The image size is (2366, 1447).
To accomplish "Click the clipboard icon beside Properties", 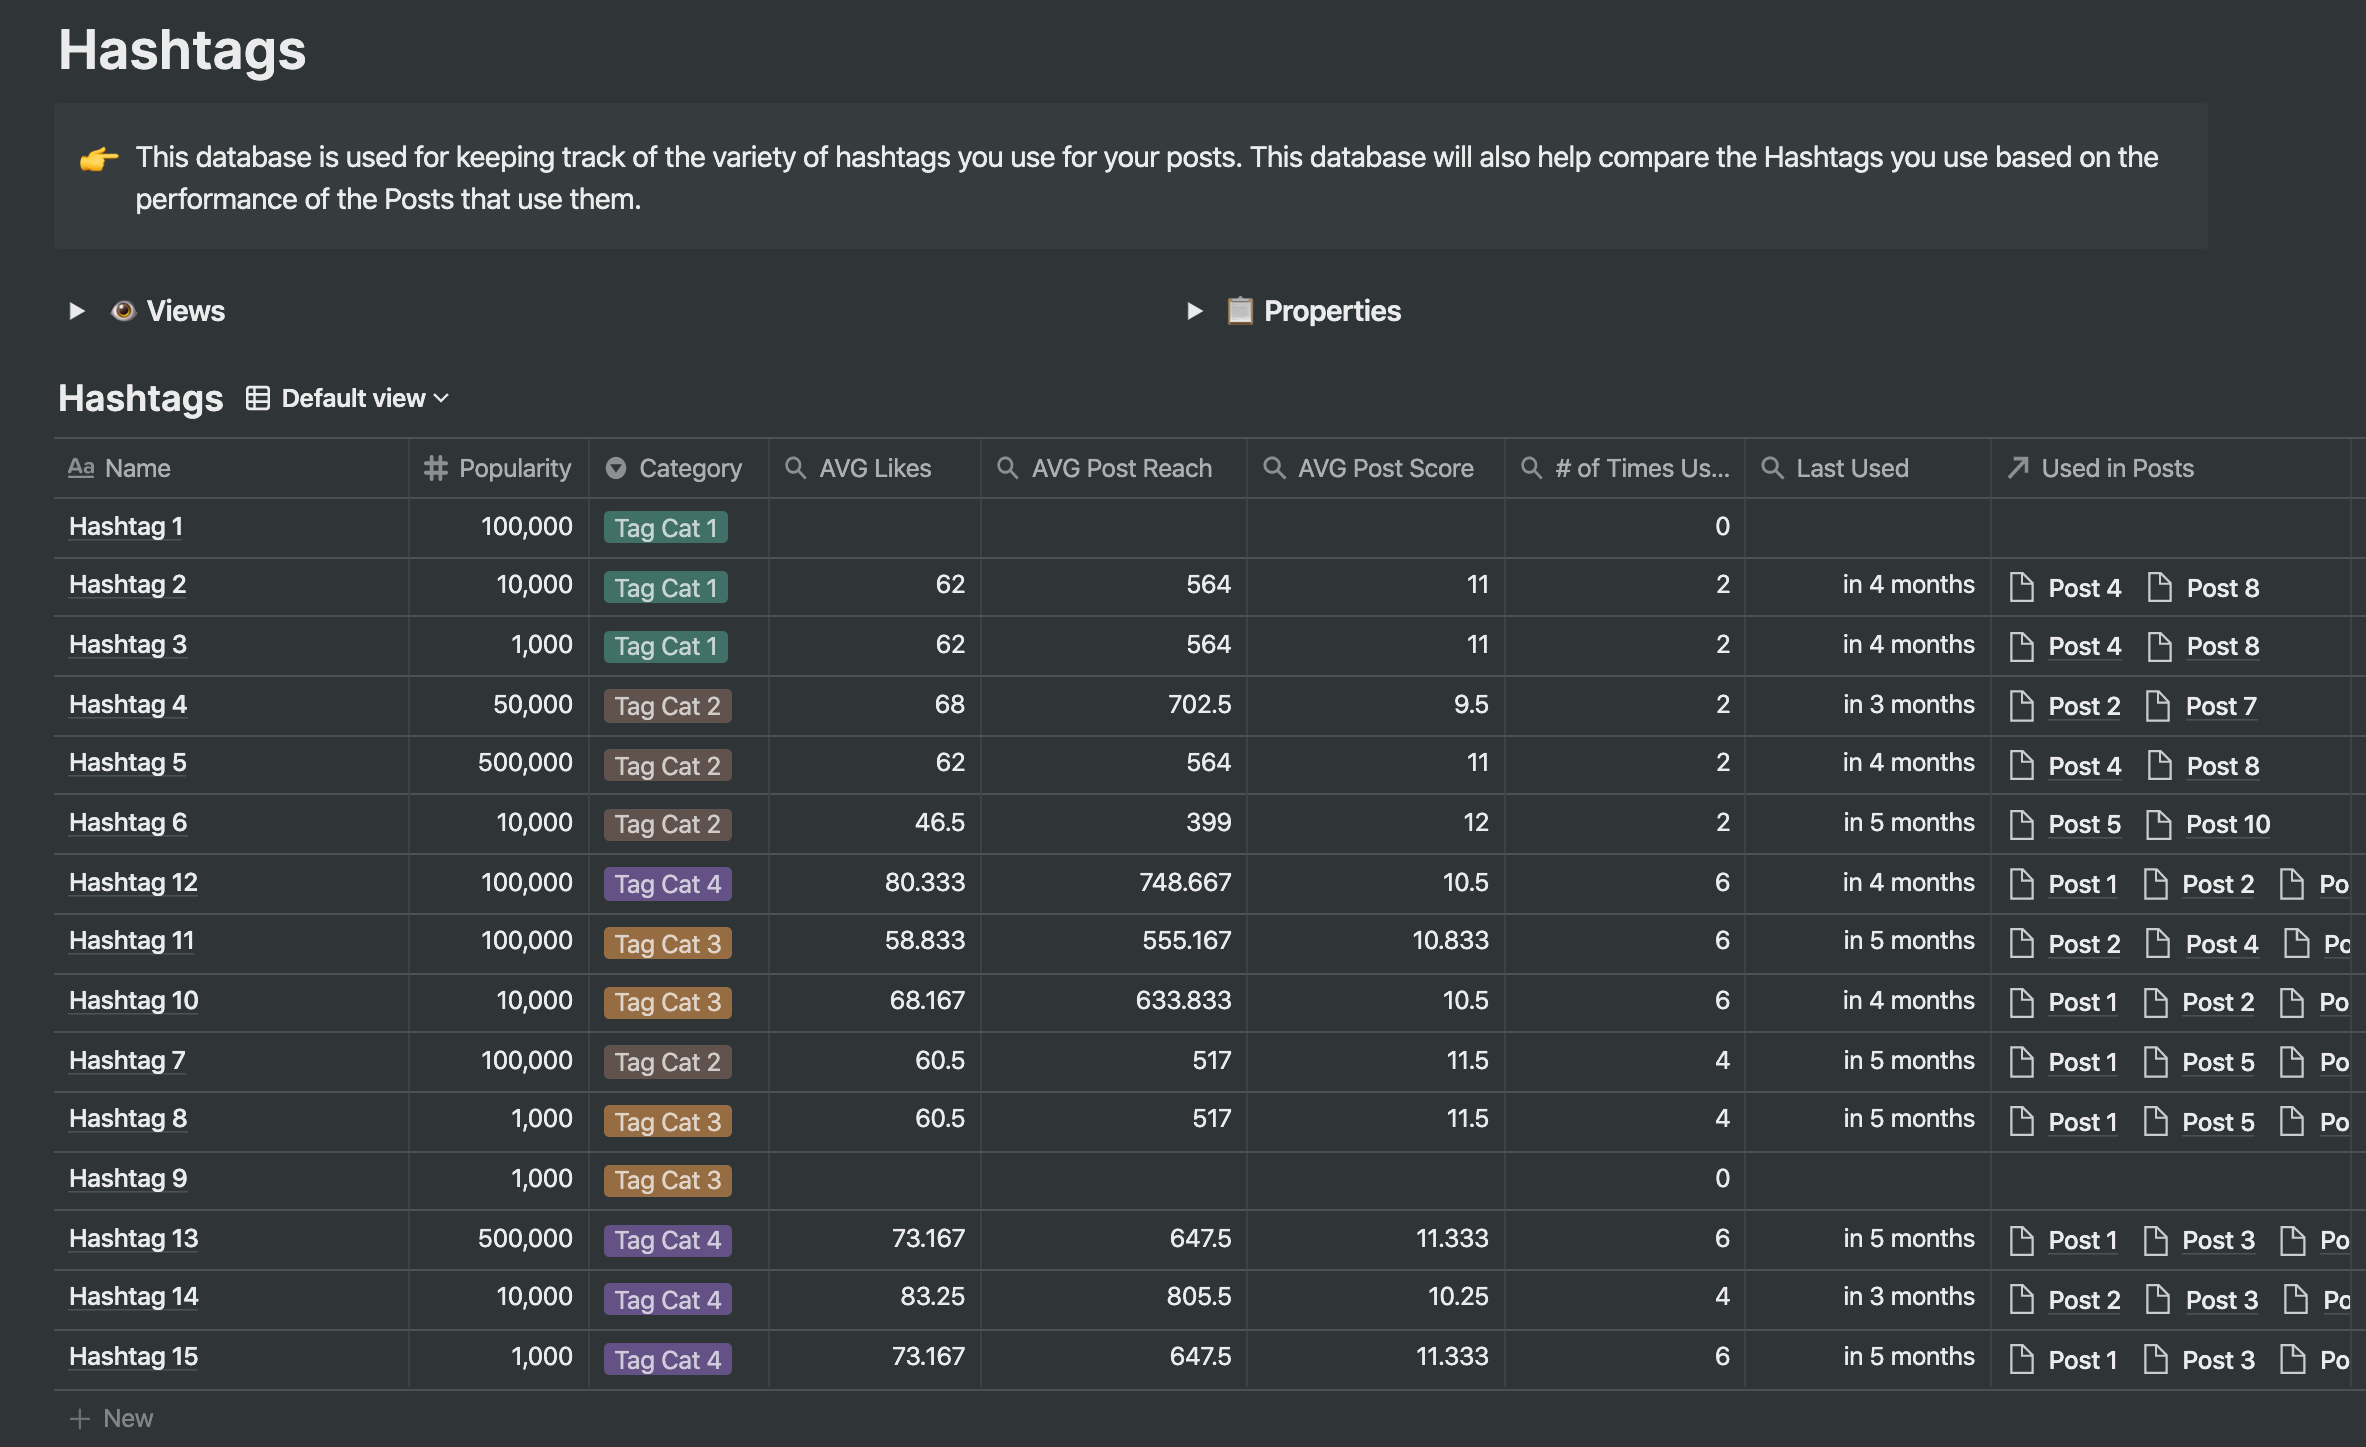I will [x=1240, y=311].
